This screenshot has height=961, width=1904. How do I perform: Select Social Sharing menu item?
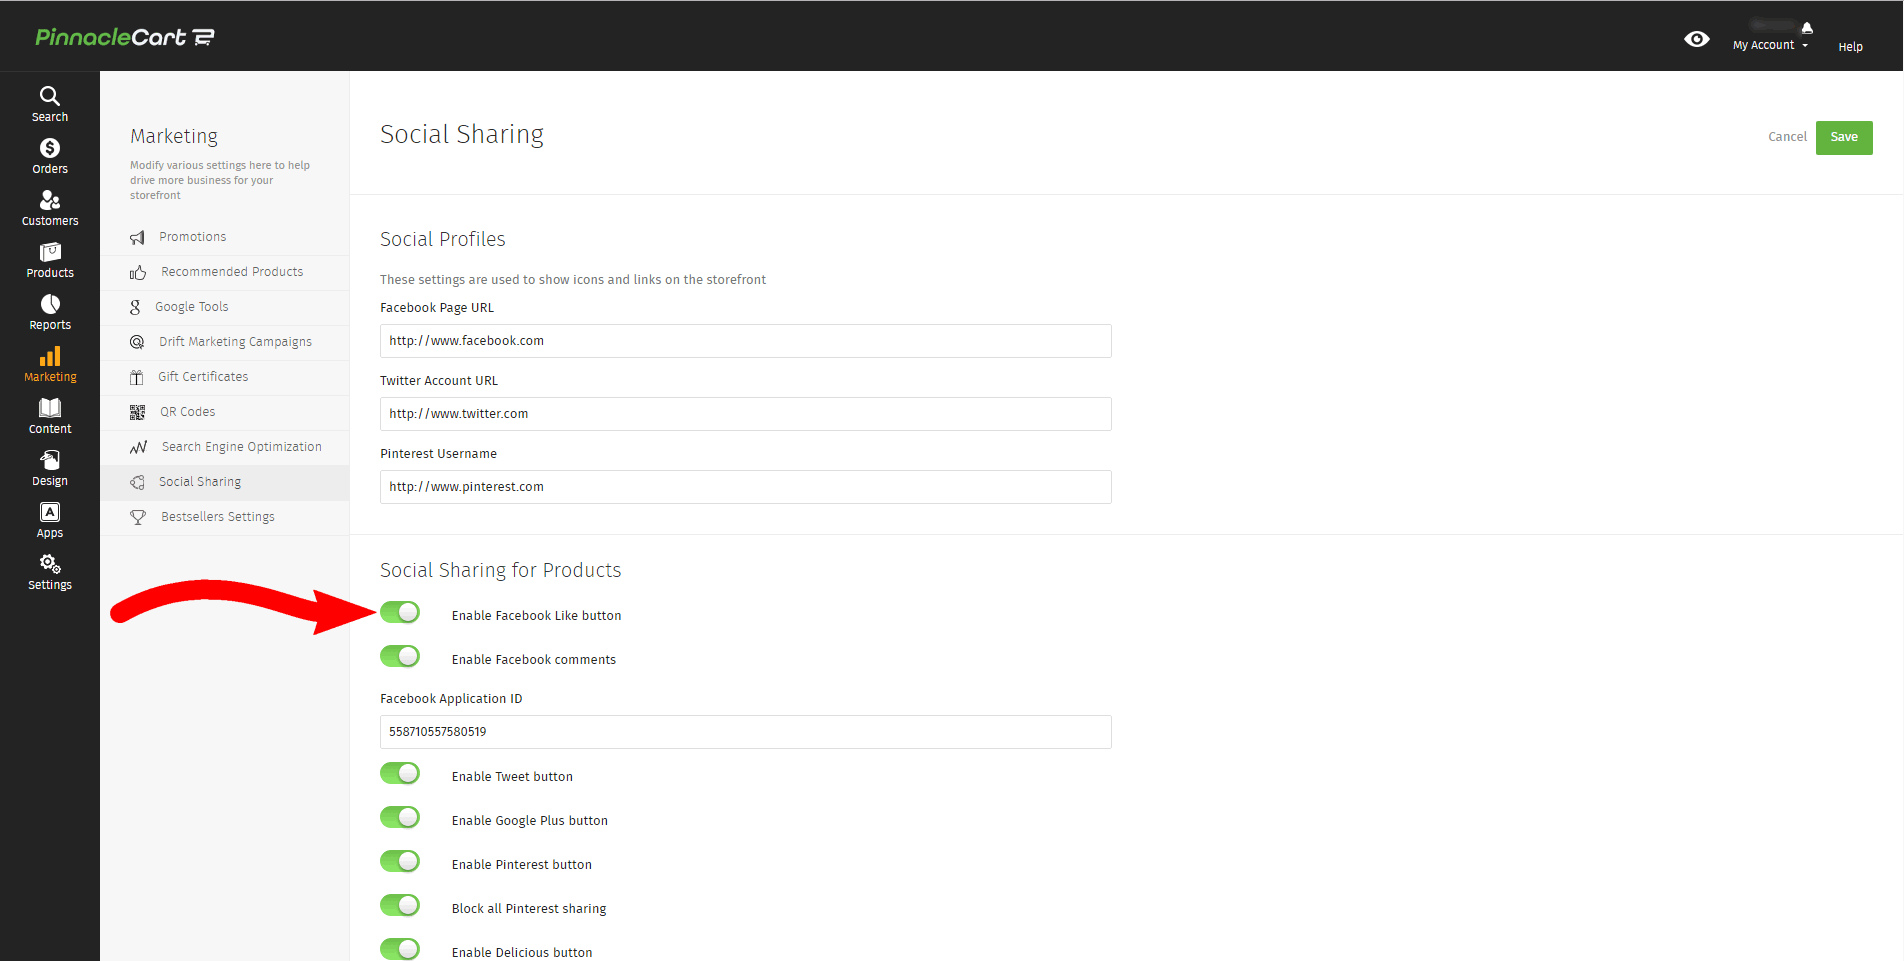point(225,482)
